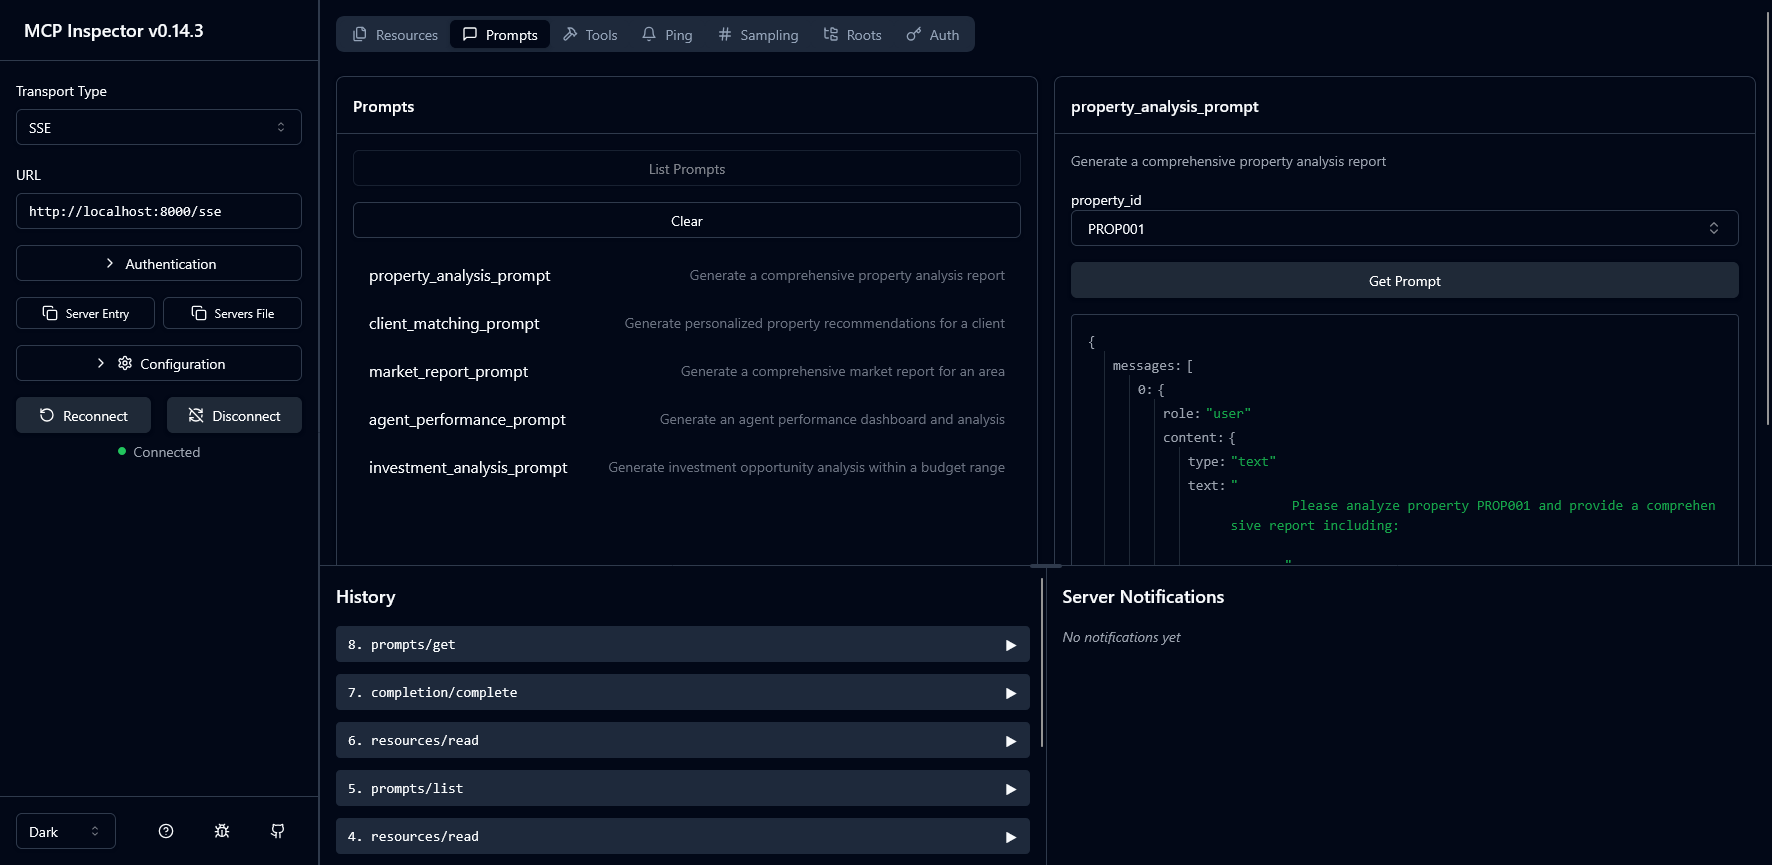Click the Get Prompt button
This screenshot has height=865, width=1772.
click(1404, 280)
